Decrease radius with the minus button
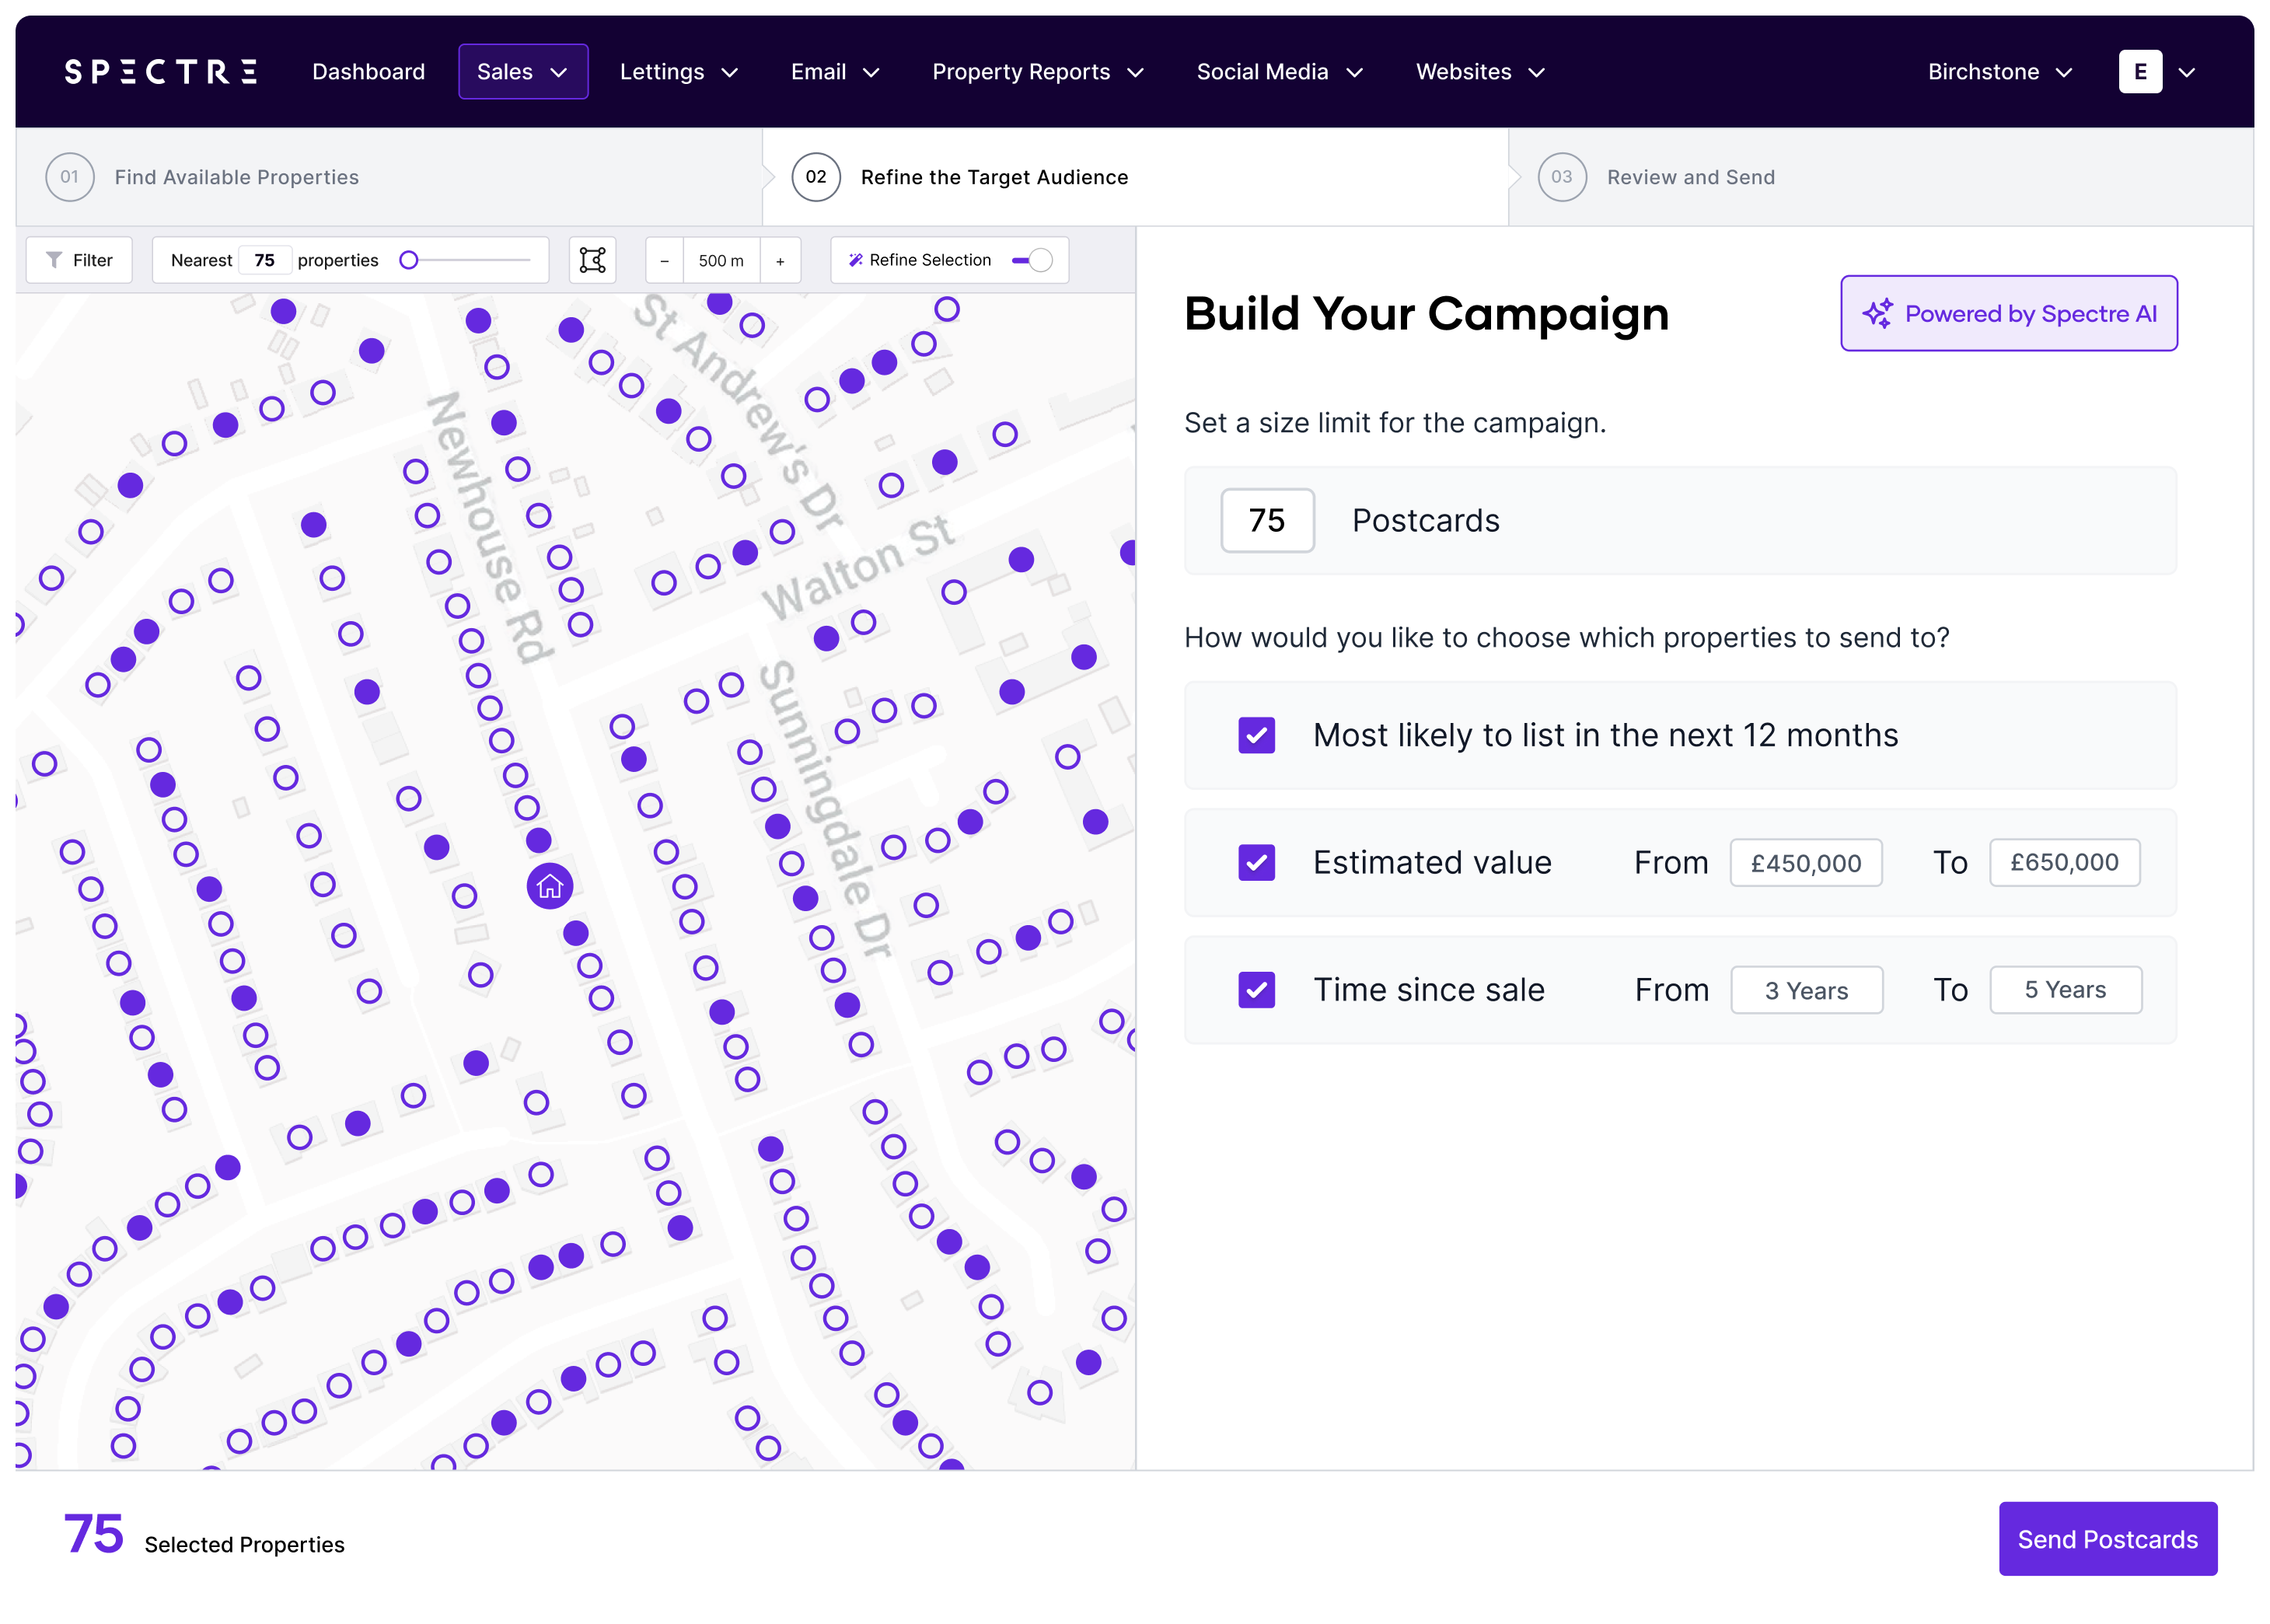The width and height of the screenshot is (2270, 1624). click(664, 261)
